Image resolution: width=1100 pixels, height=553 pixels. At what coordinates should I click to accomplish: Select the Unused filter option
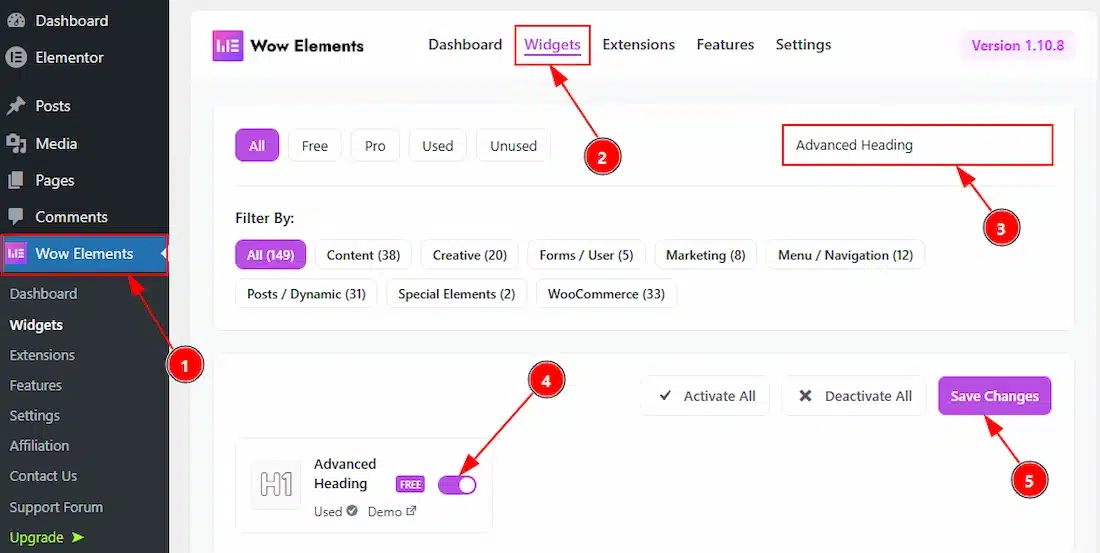513,146
